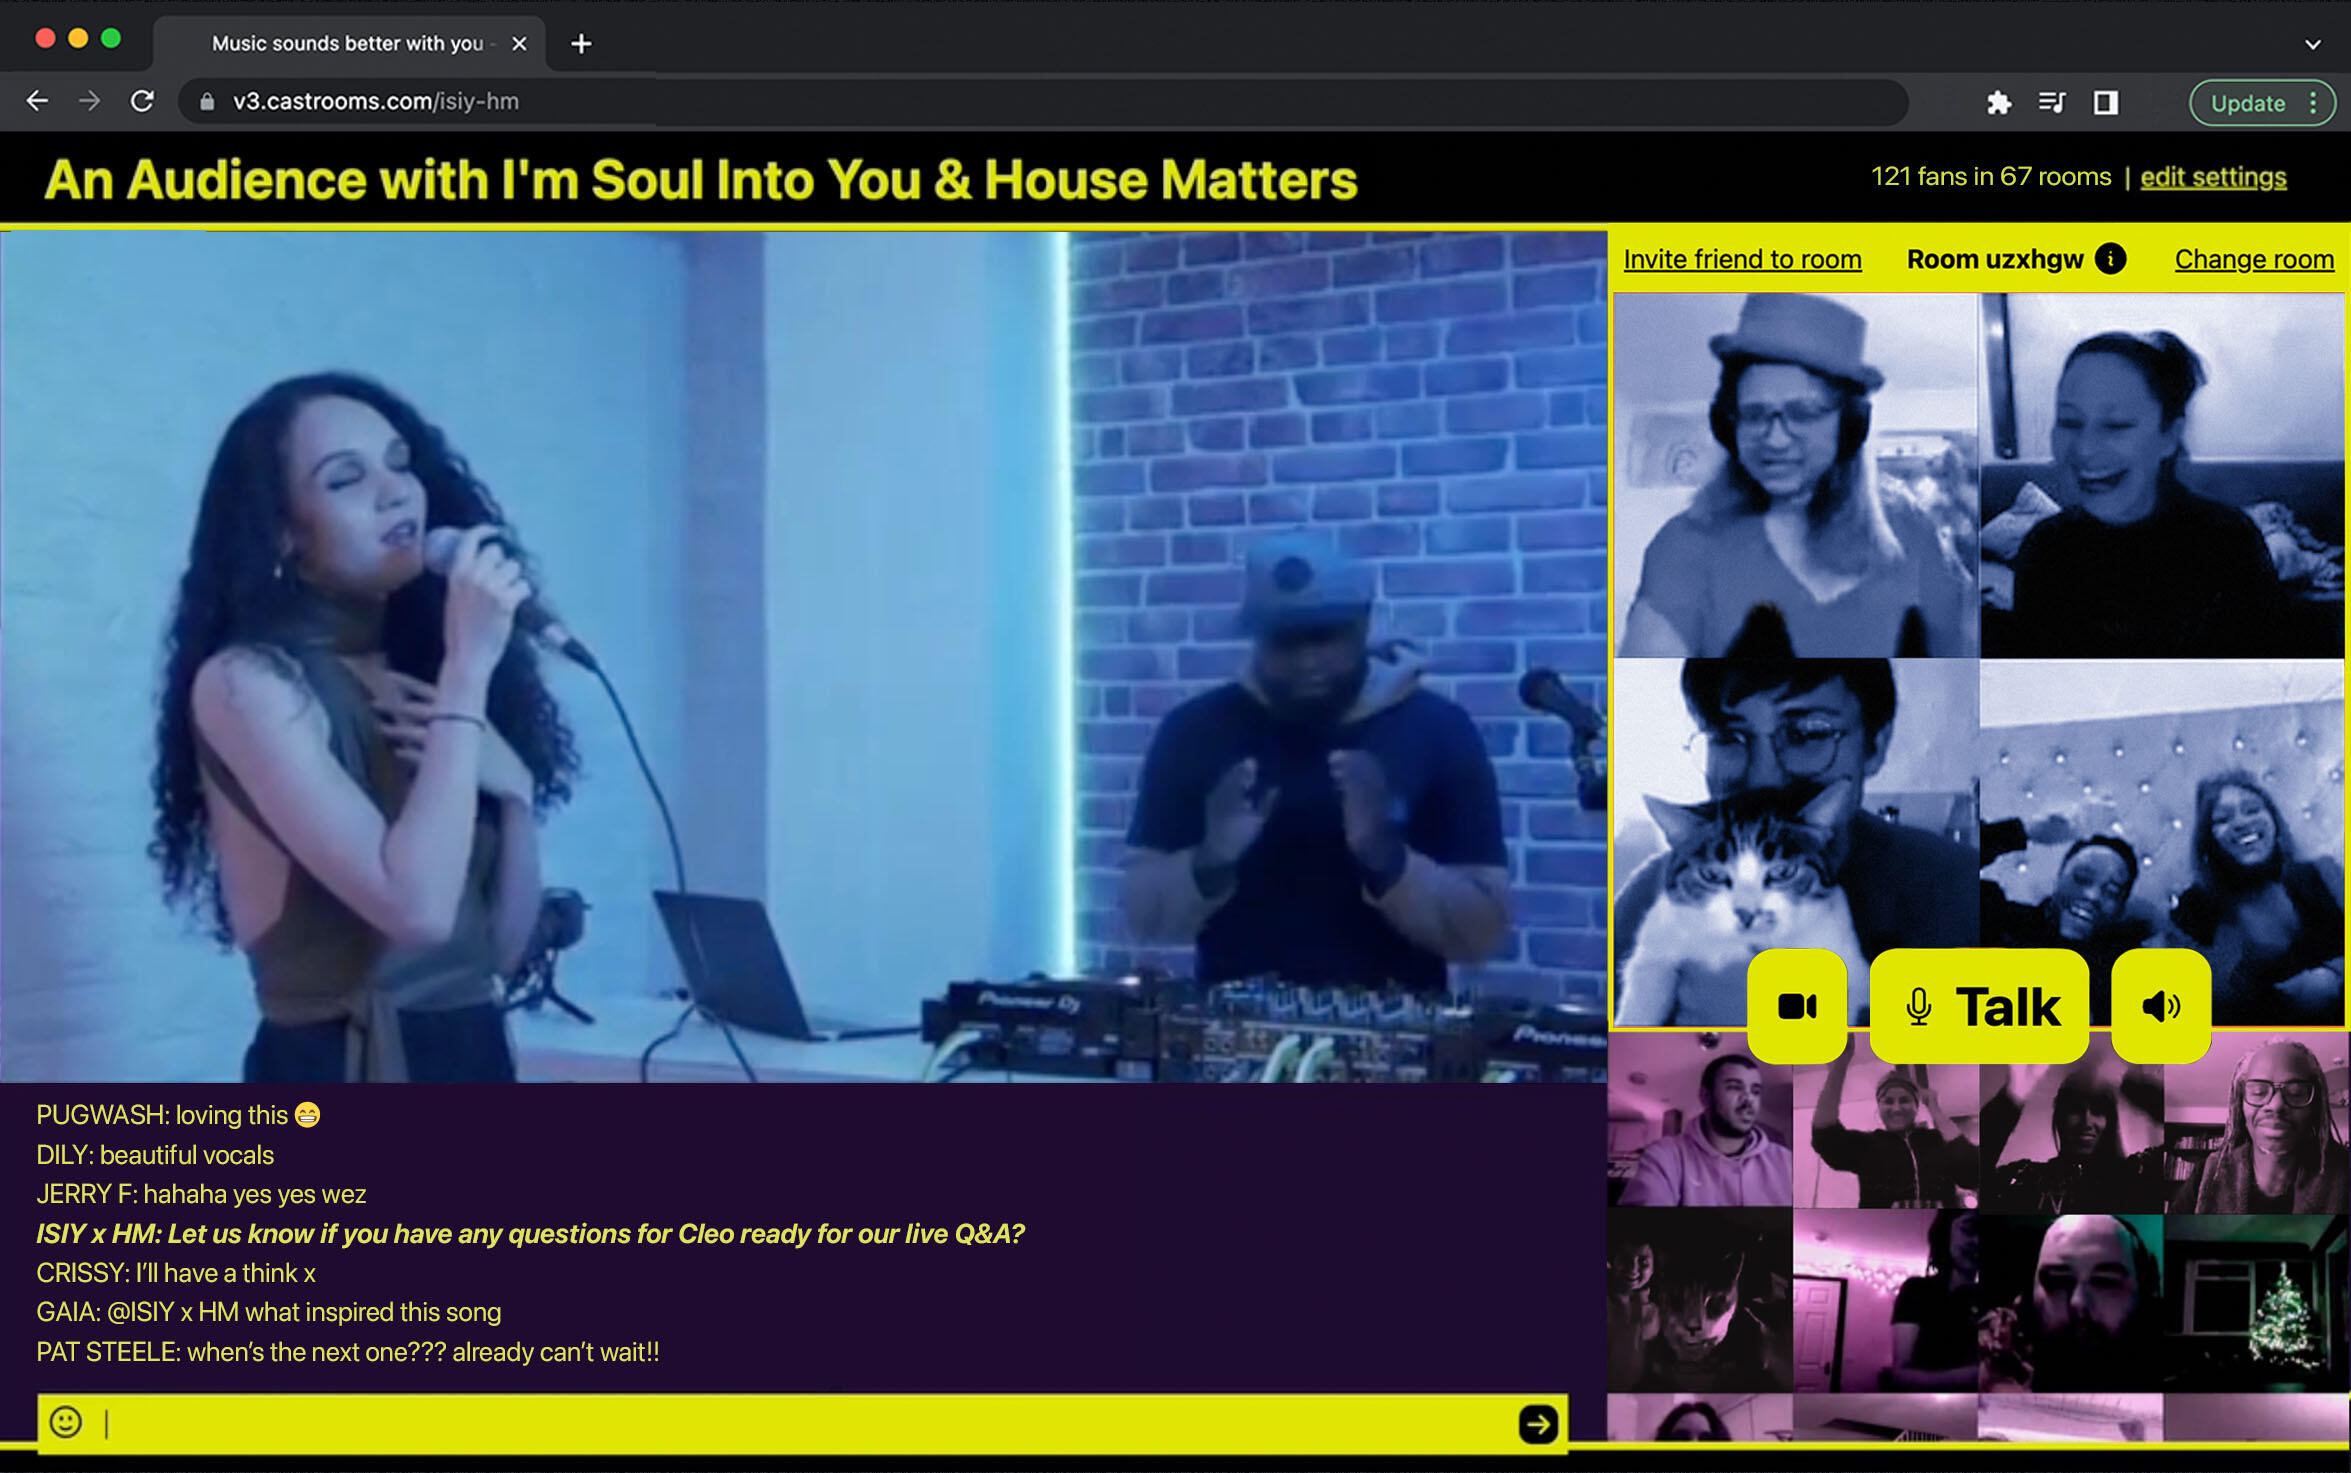The height and width of the screenshot is (1473, 2351).
Task: Click the 'PAT STEELE' chat message
Action: (348, 1352)
